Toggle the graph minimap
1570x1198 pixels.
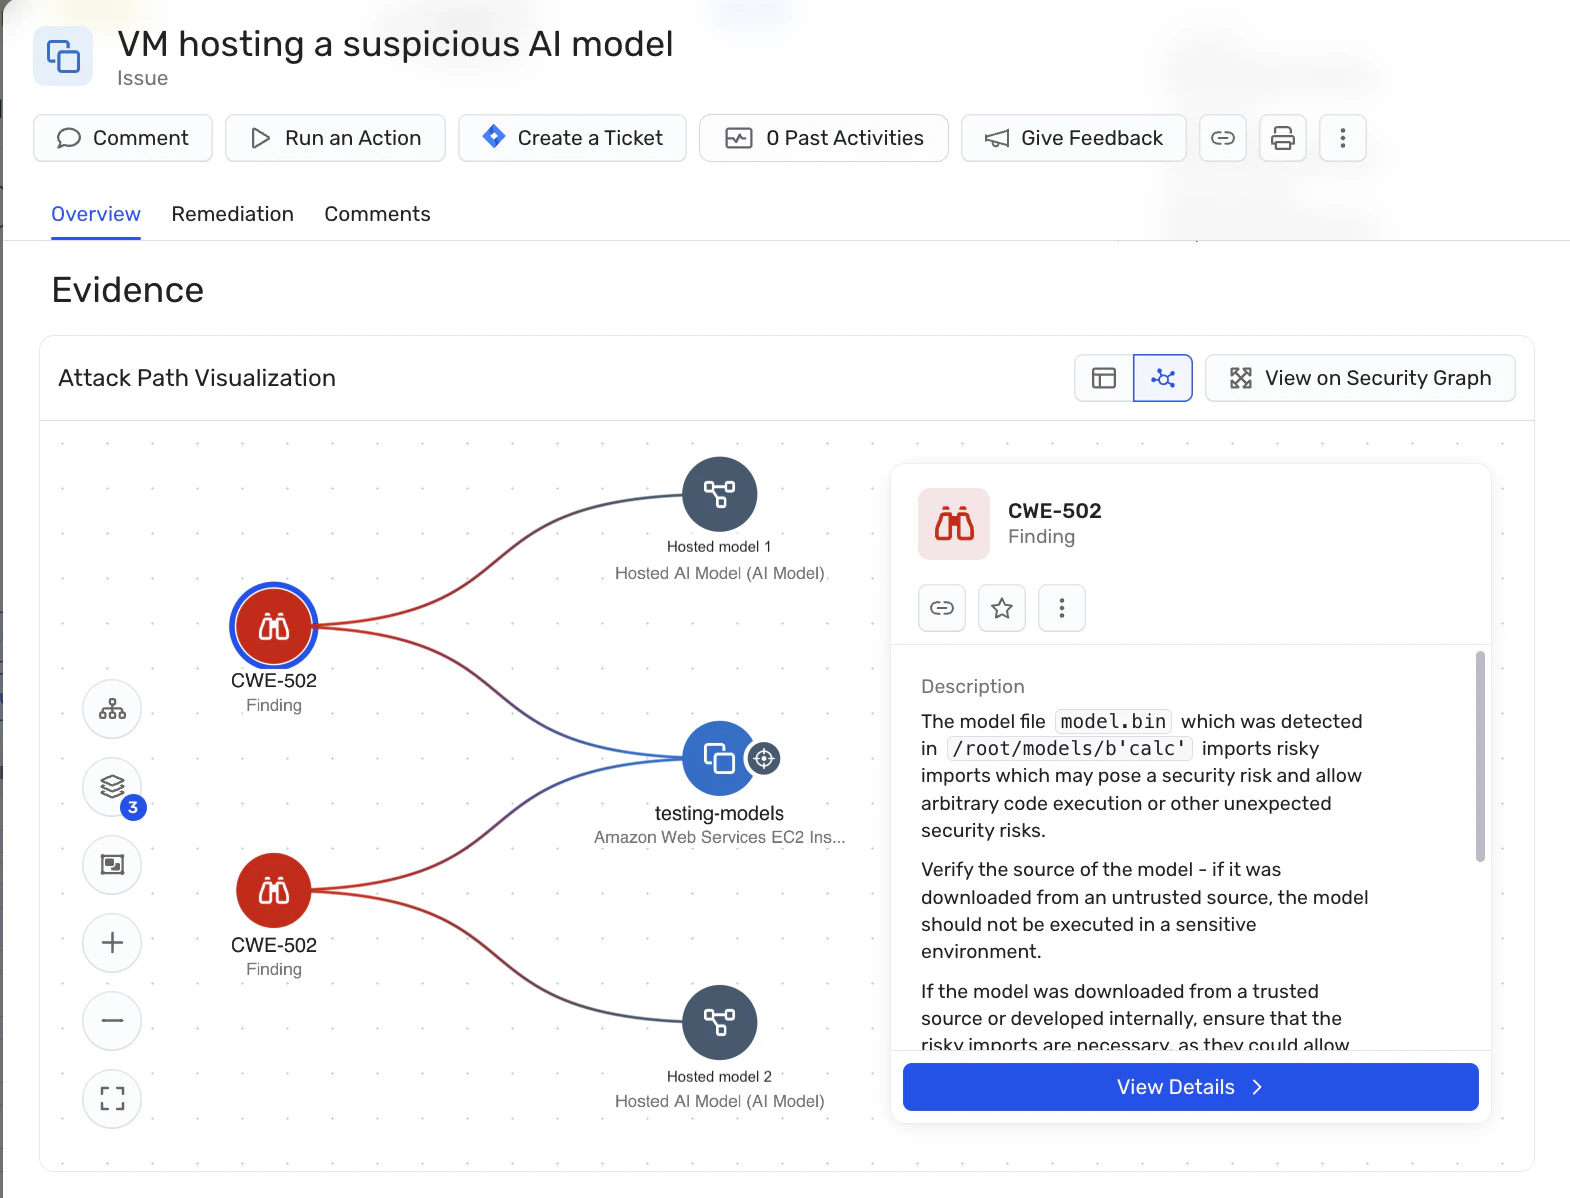112,864
